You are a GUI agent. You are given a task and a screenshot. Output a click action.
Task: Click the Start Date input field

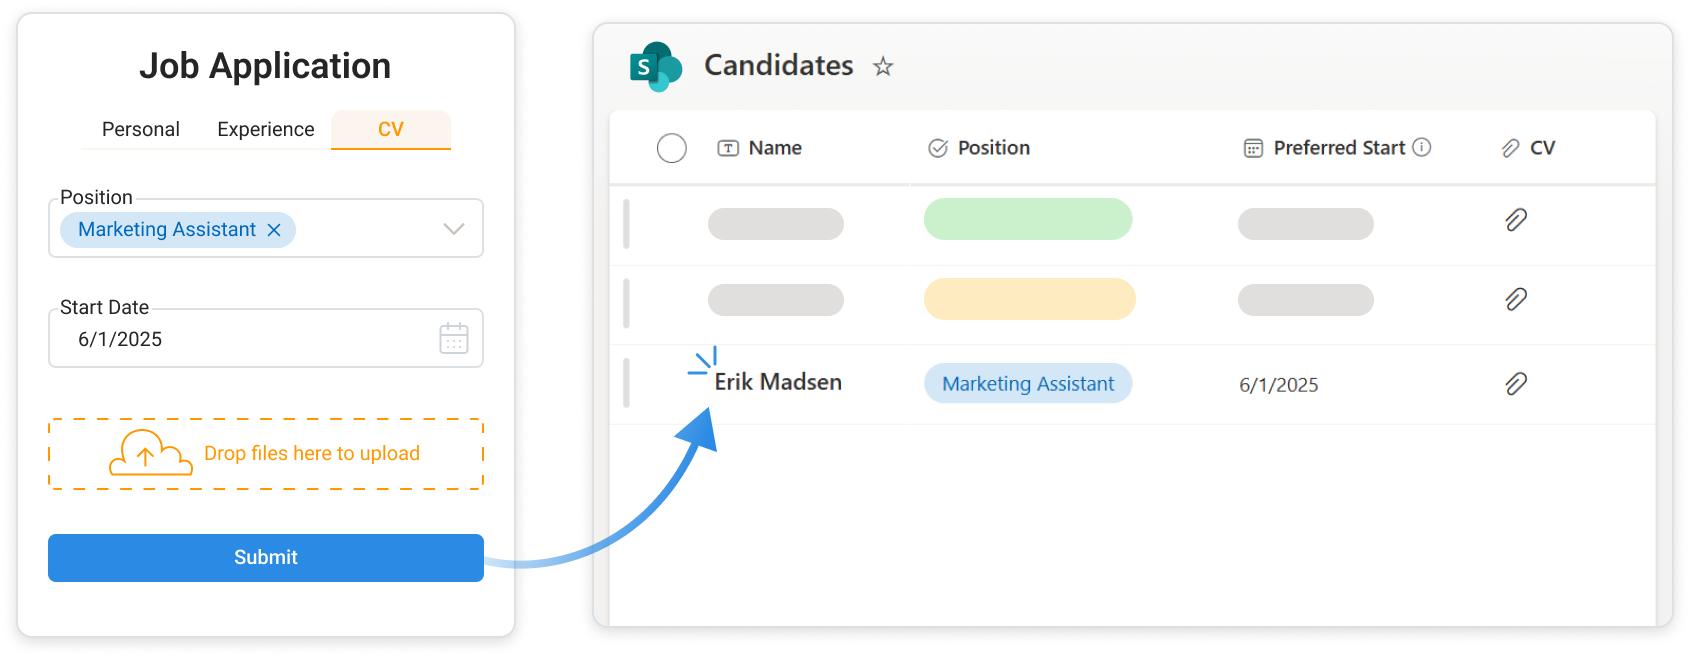point(240,339)
